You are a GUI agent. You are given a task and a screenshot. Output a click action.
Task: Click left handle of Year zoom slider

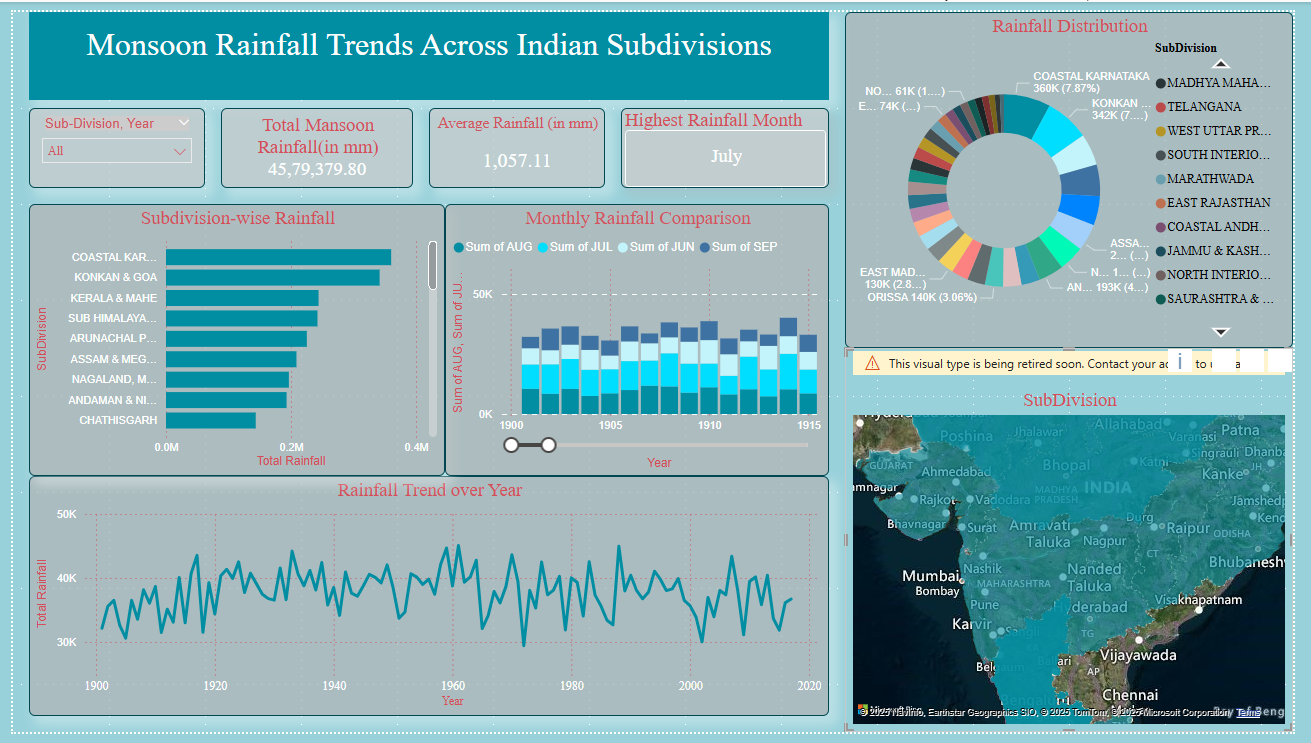tap(512, 444)
